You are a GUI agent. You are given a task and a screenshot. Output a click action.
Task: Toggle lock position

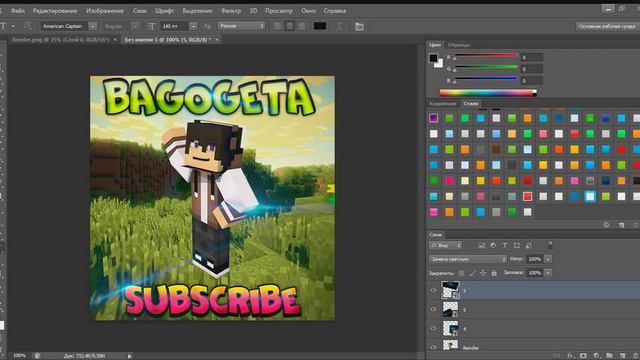(x=483, y=273)
